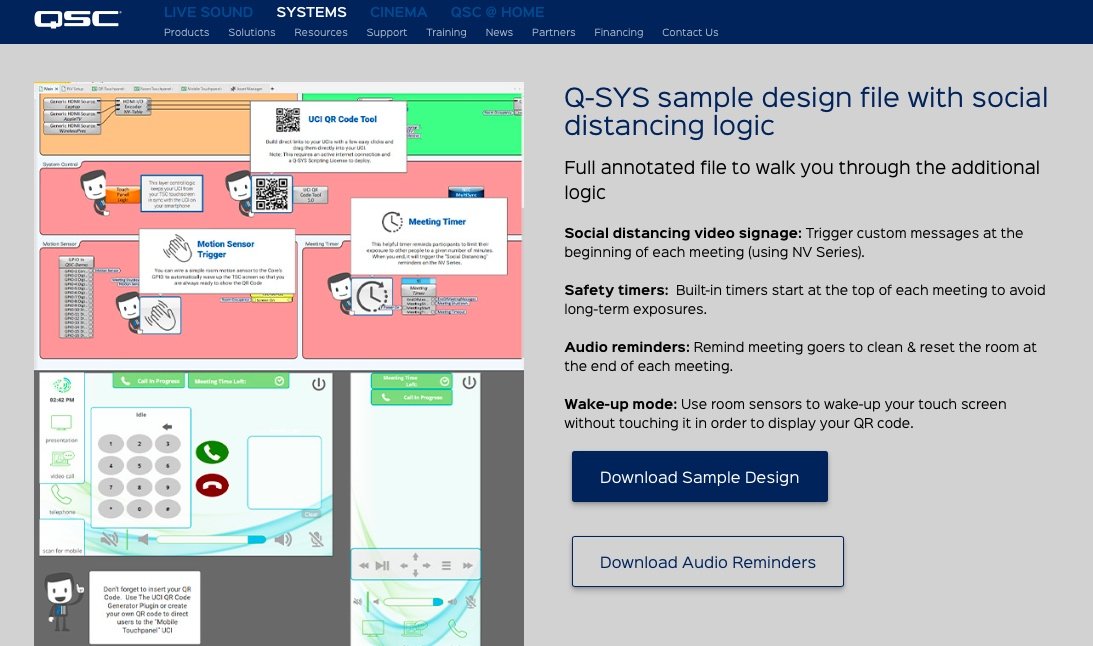
Task: Open the LIVE SOUND section
Action: tap(208, 12)
